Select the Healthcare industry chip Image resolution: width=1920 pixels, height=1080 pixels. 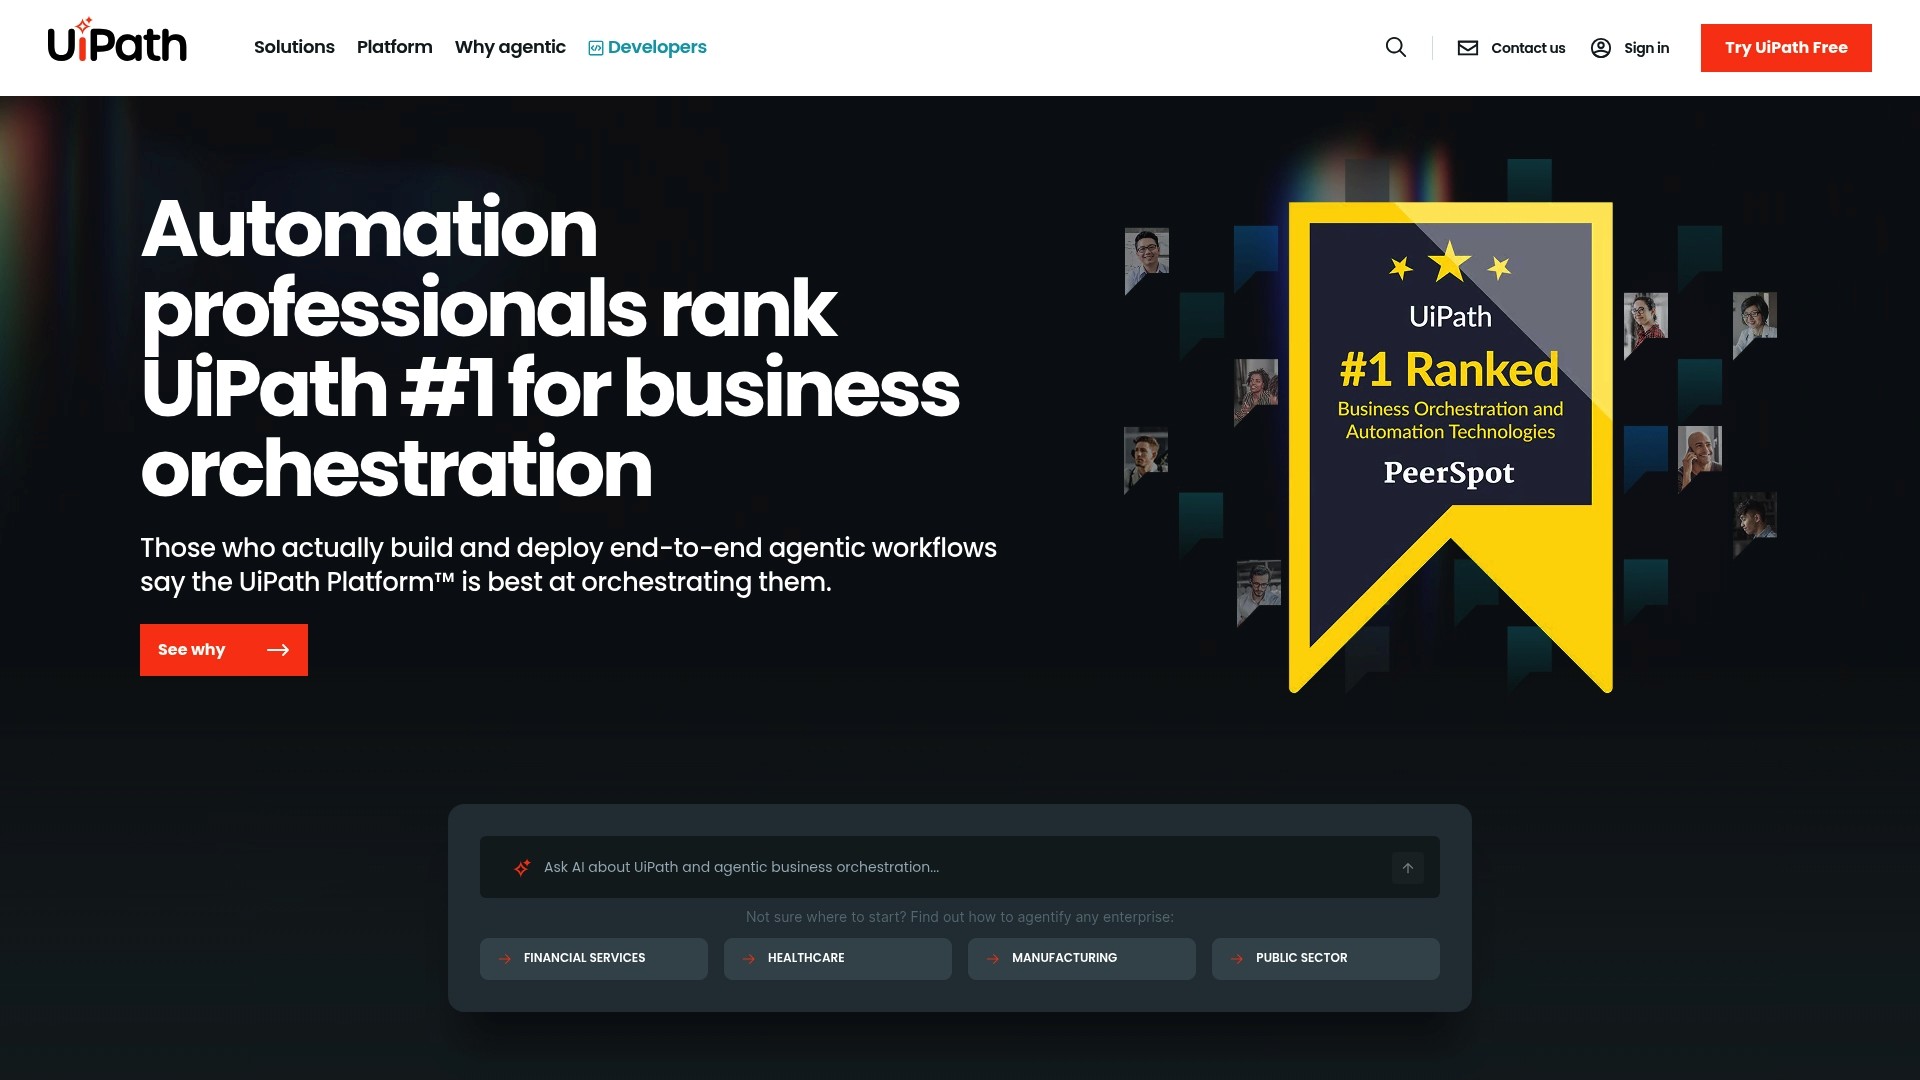point(837,958)
